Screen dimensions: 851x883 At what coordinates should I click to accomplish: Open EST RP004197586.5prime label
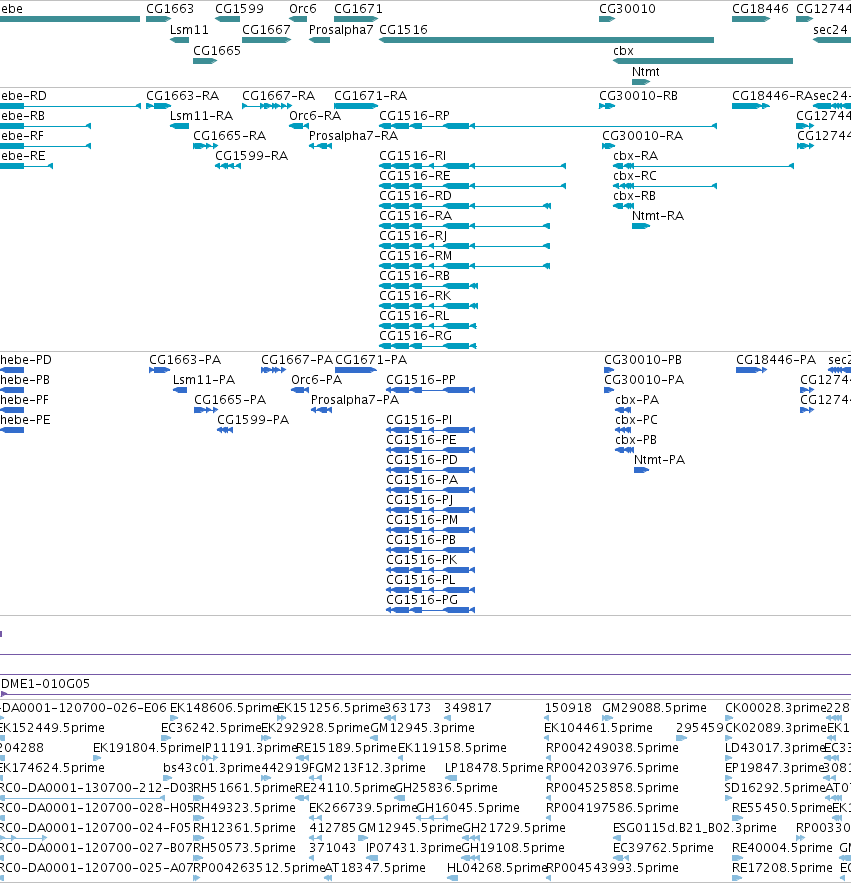coord(612,808)
